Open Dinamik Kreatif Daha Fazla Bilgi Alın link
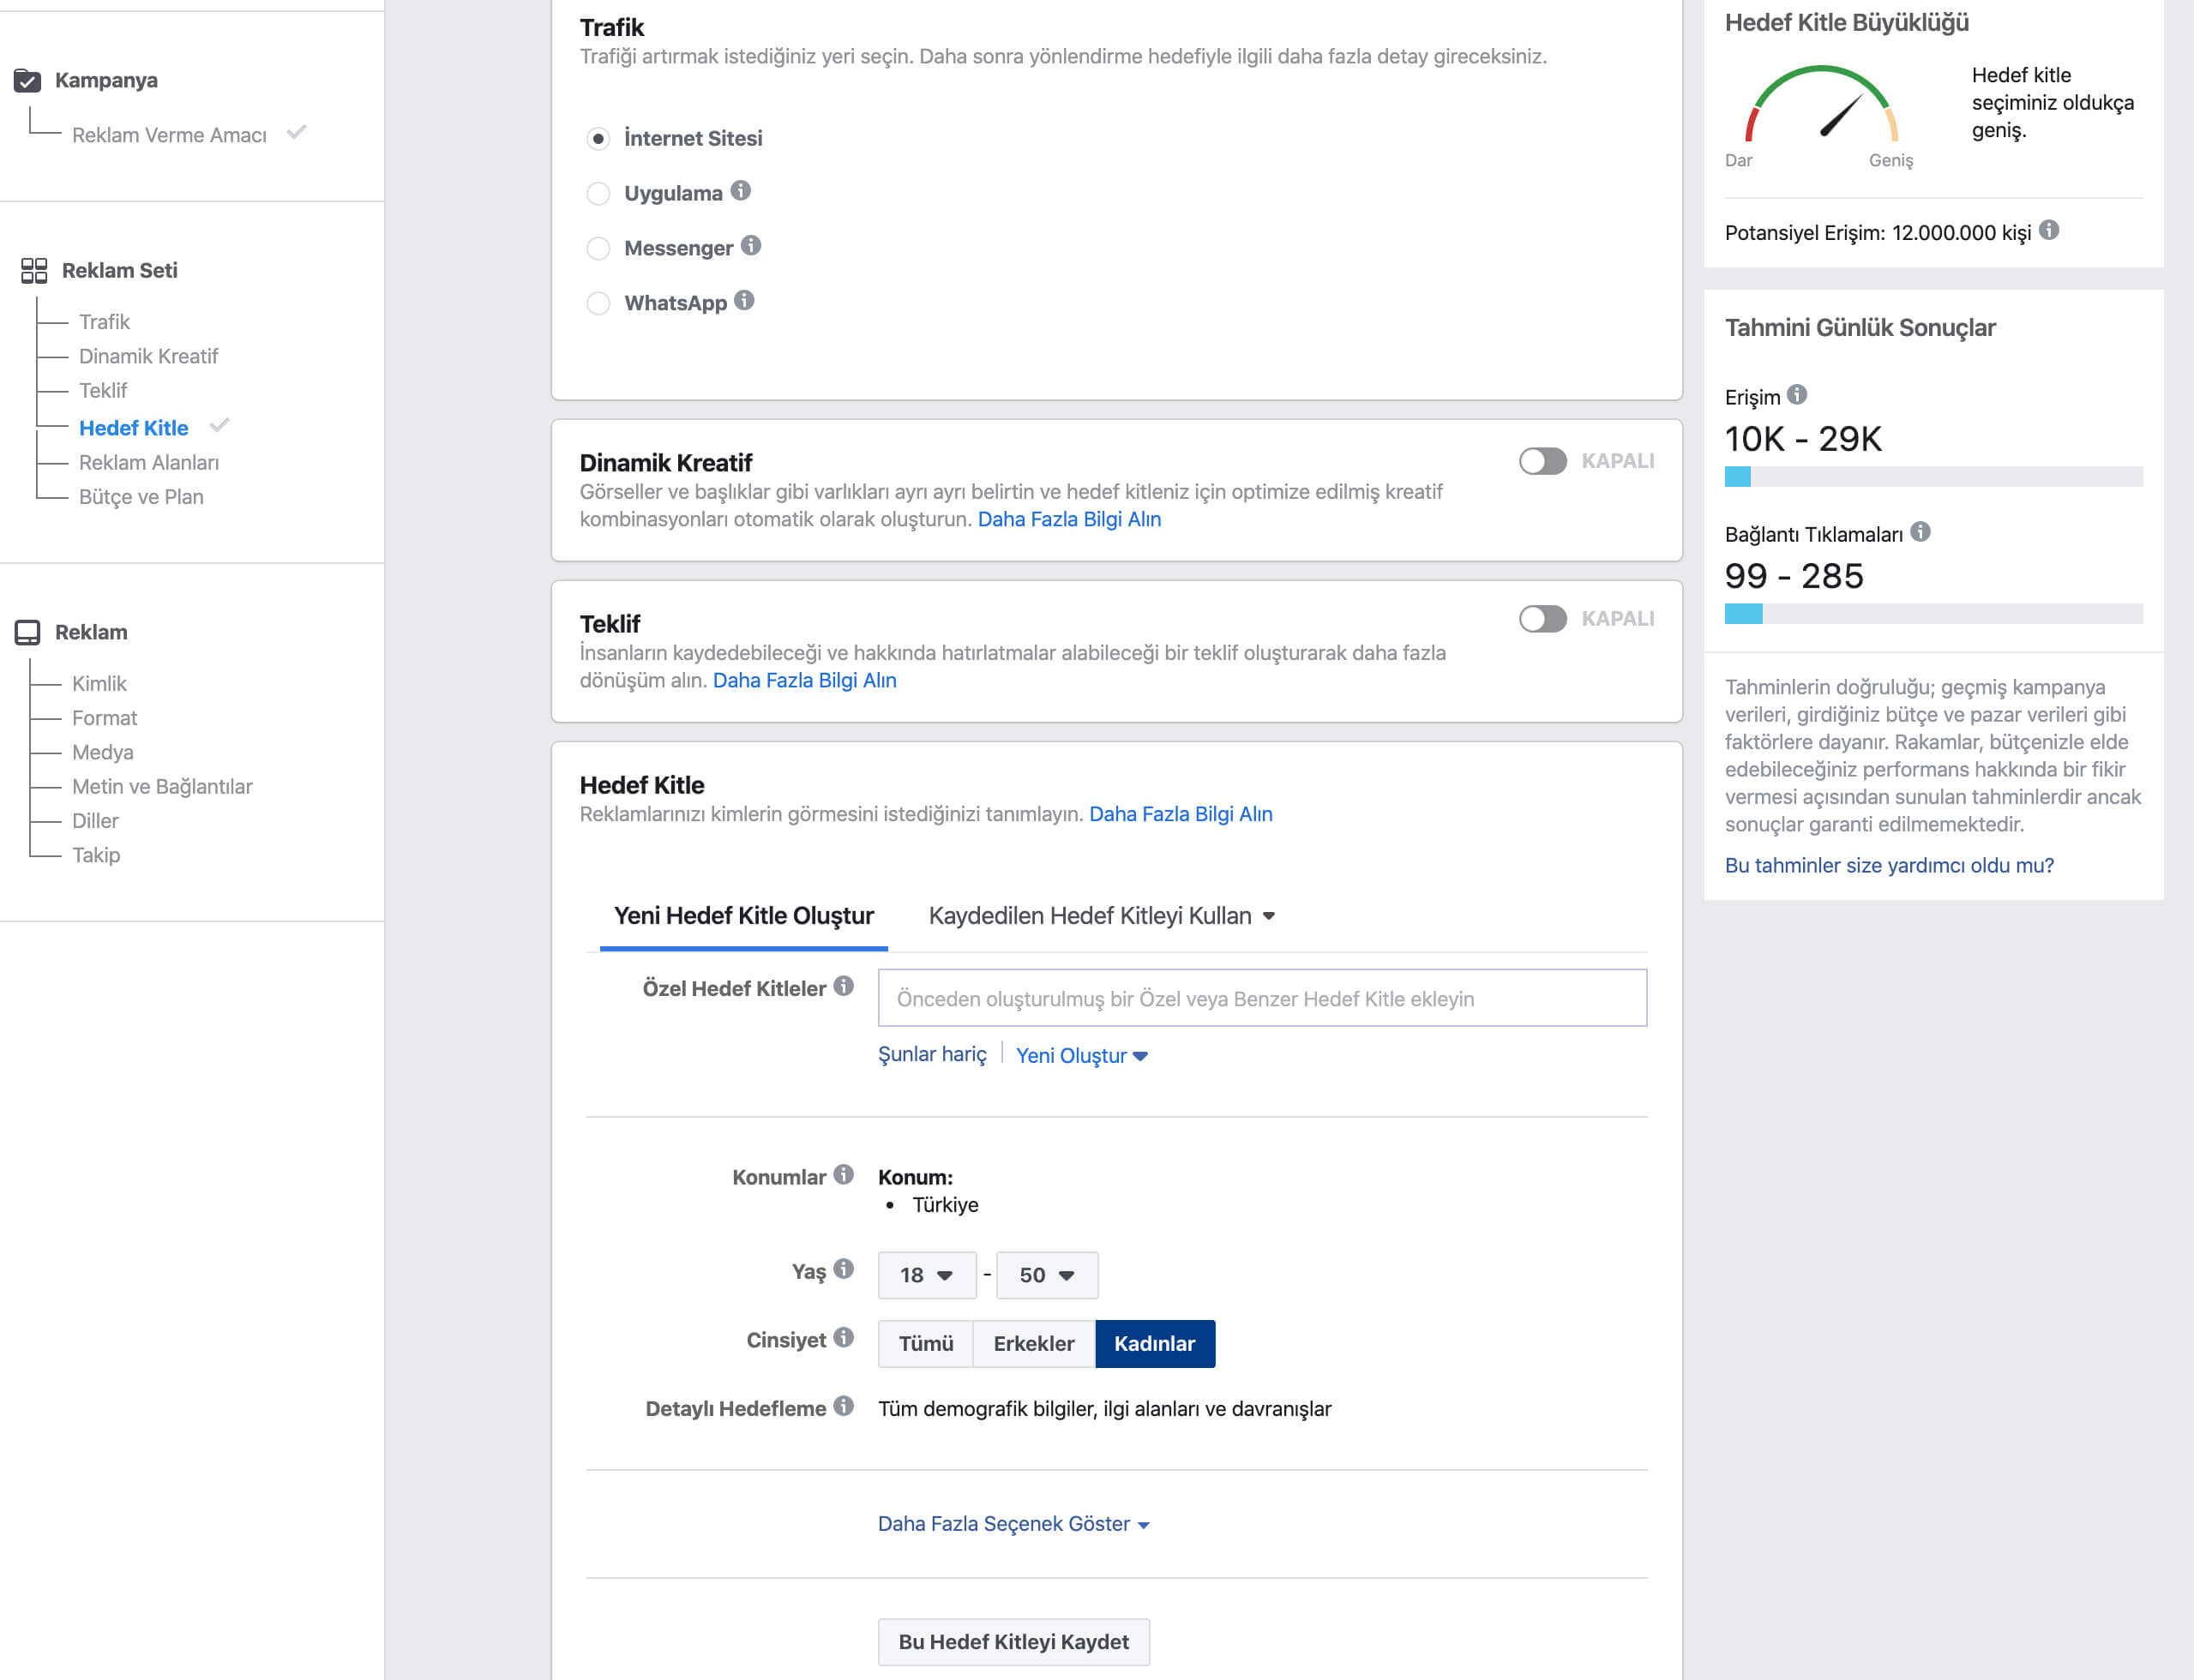Screen dimensions: 2194x1680 1069,519
